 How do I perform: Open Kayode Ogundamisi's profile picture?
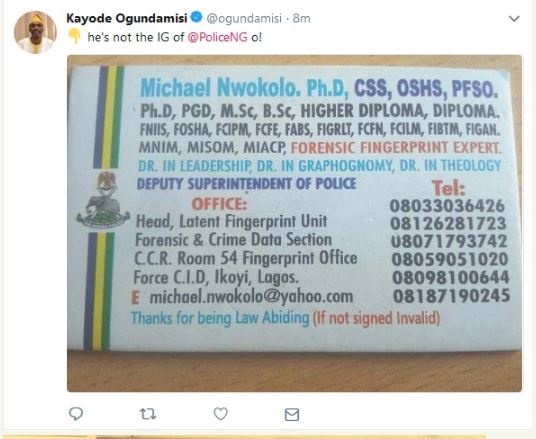click(35, 32)
